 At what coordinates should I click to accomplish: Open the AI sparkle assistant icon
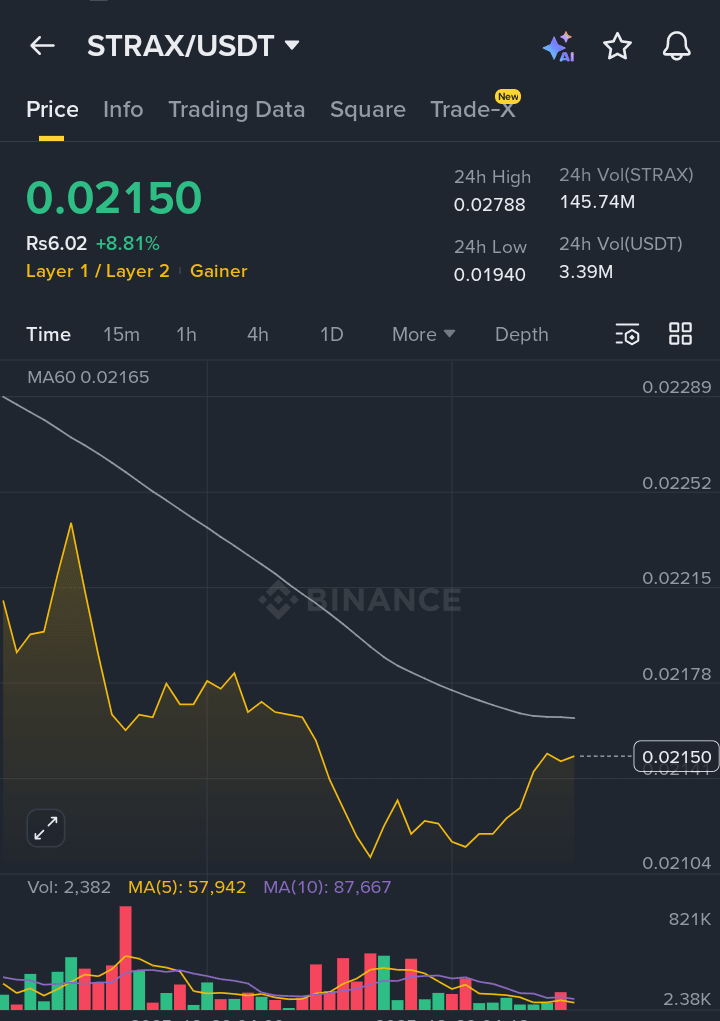(558, 47)
